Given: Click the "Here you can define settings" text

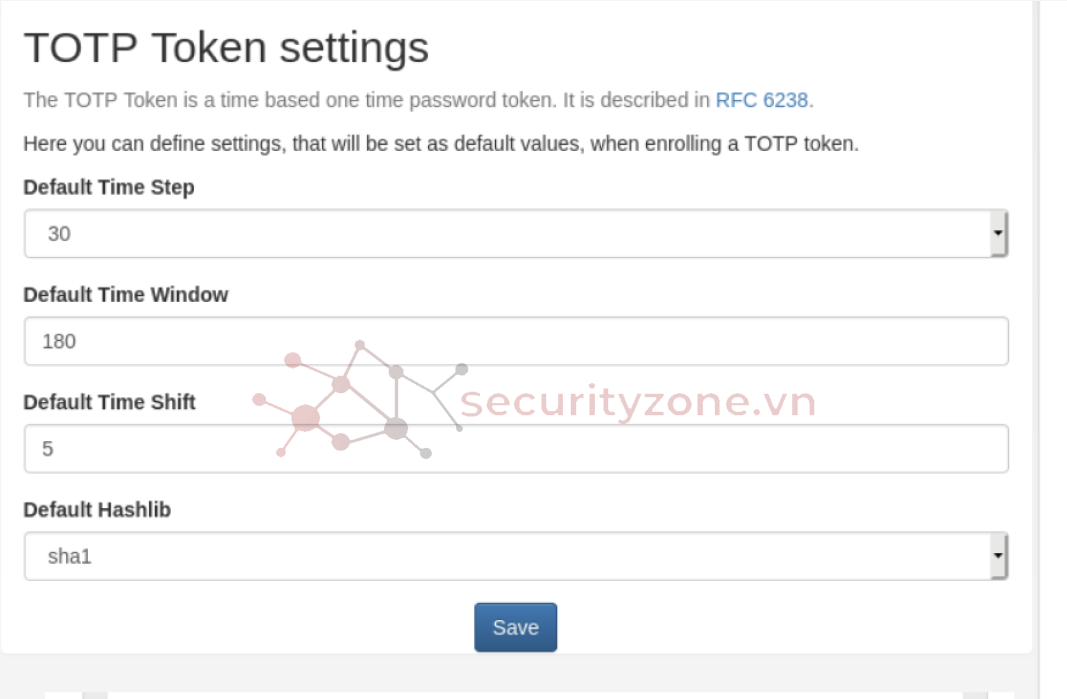Looking at the screenshot, I should point(440,144).
